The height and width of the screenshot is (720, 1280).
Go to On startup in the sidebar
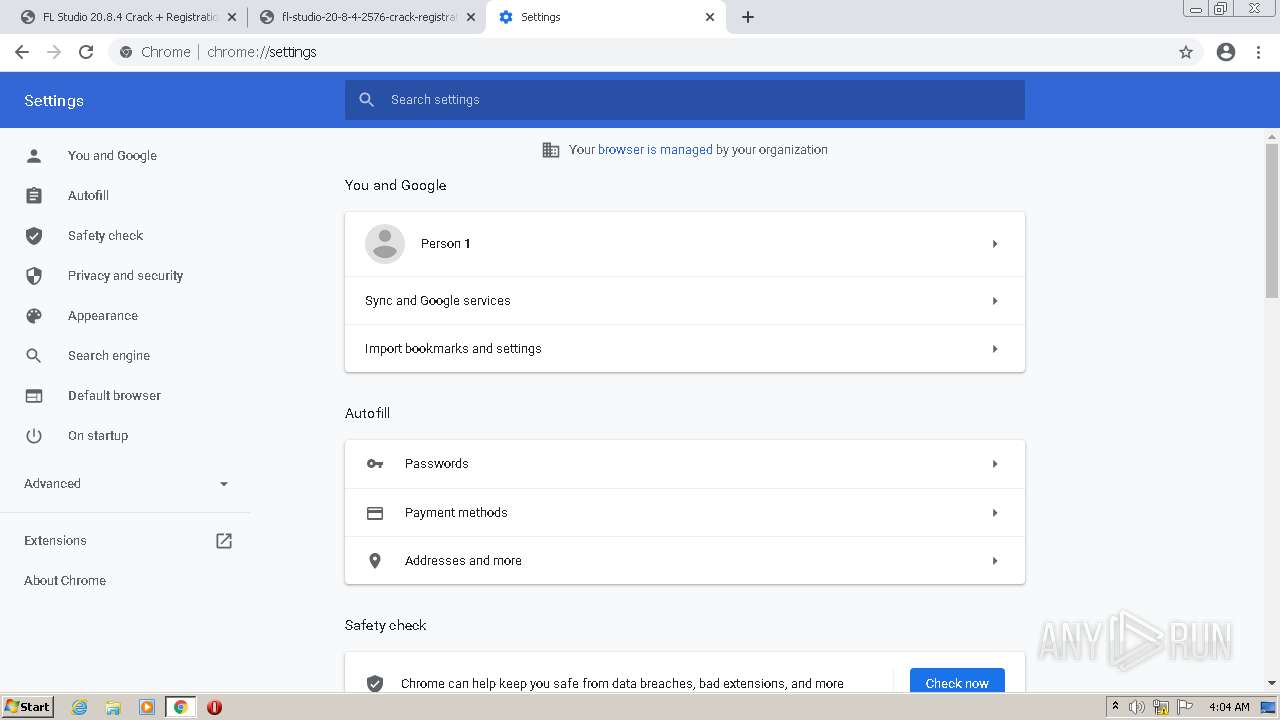click(98, 435)
